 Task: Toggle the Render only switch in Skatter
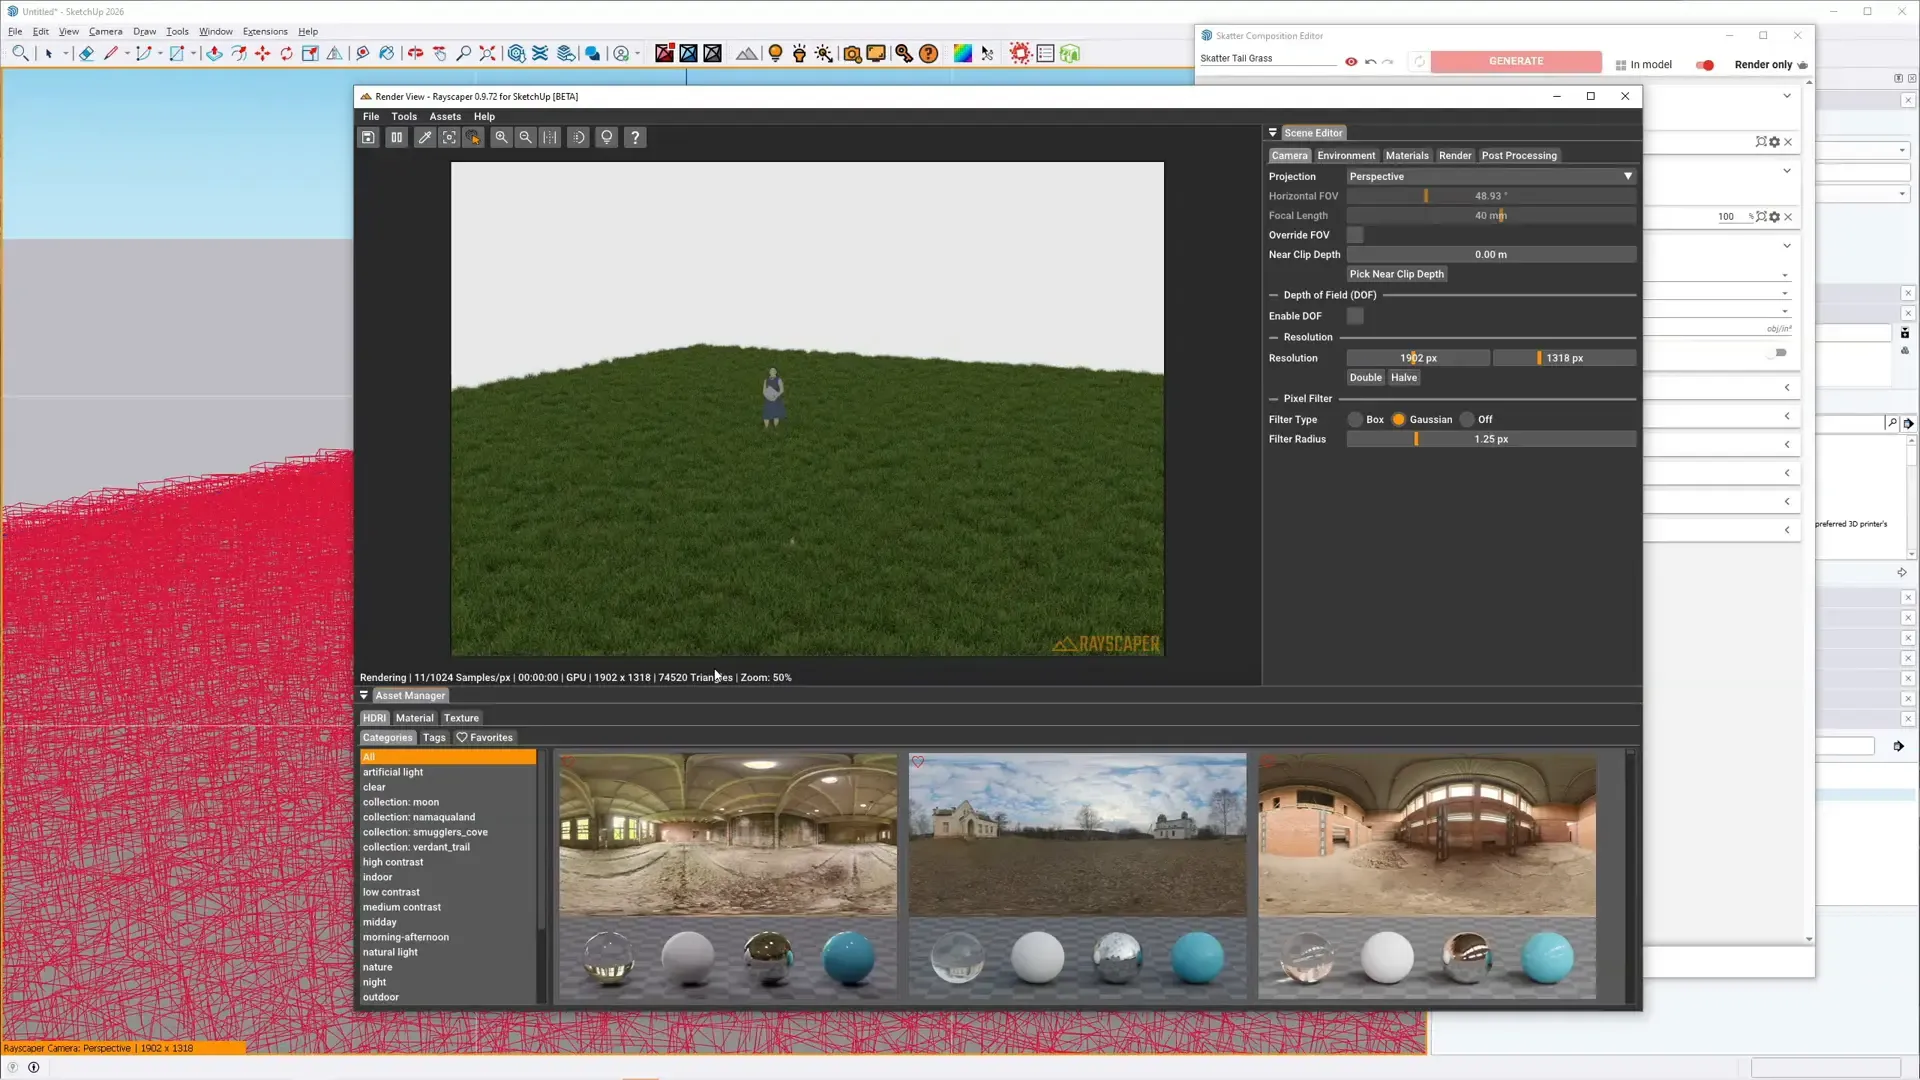1705,65
